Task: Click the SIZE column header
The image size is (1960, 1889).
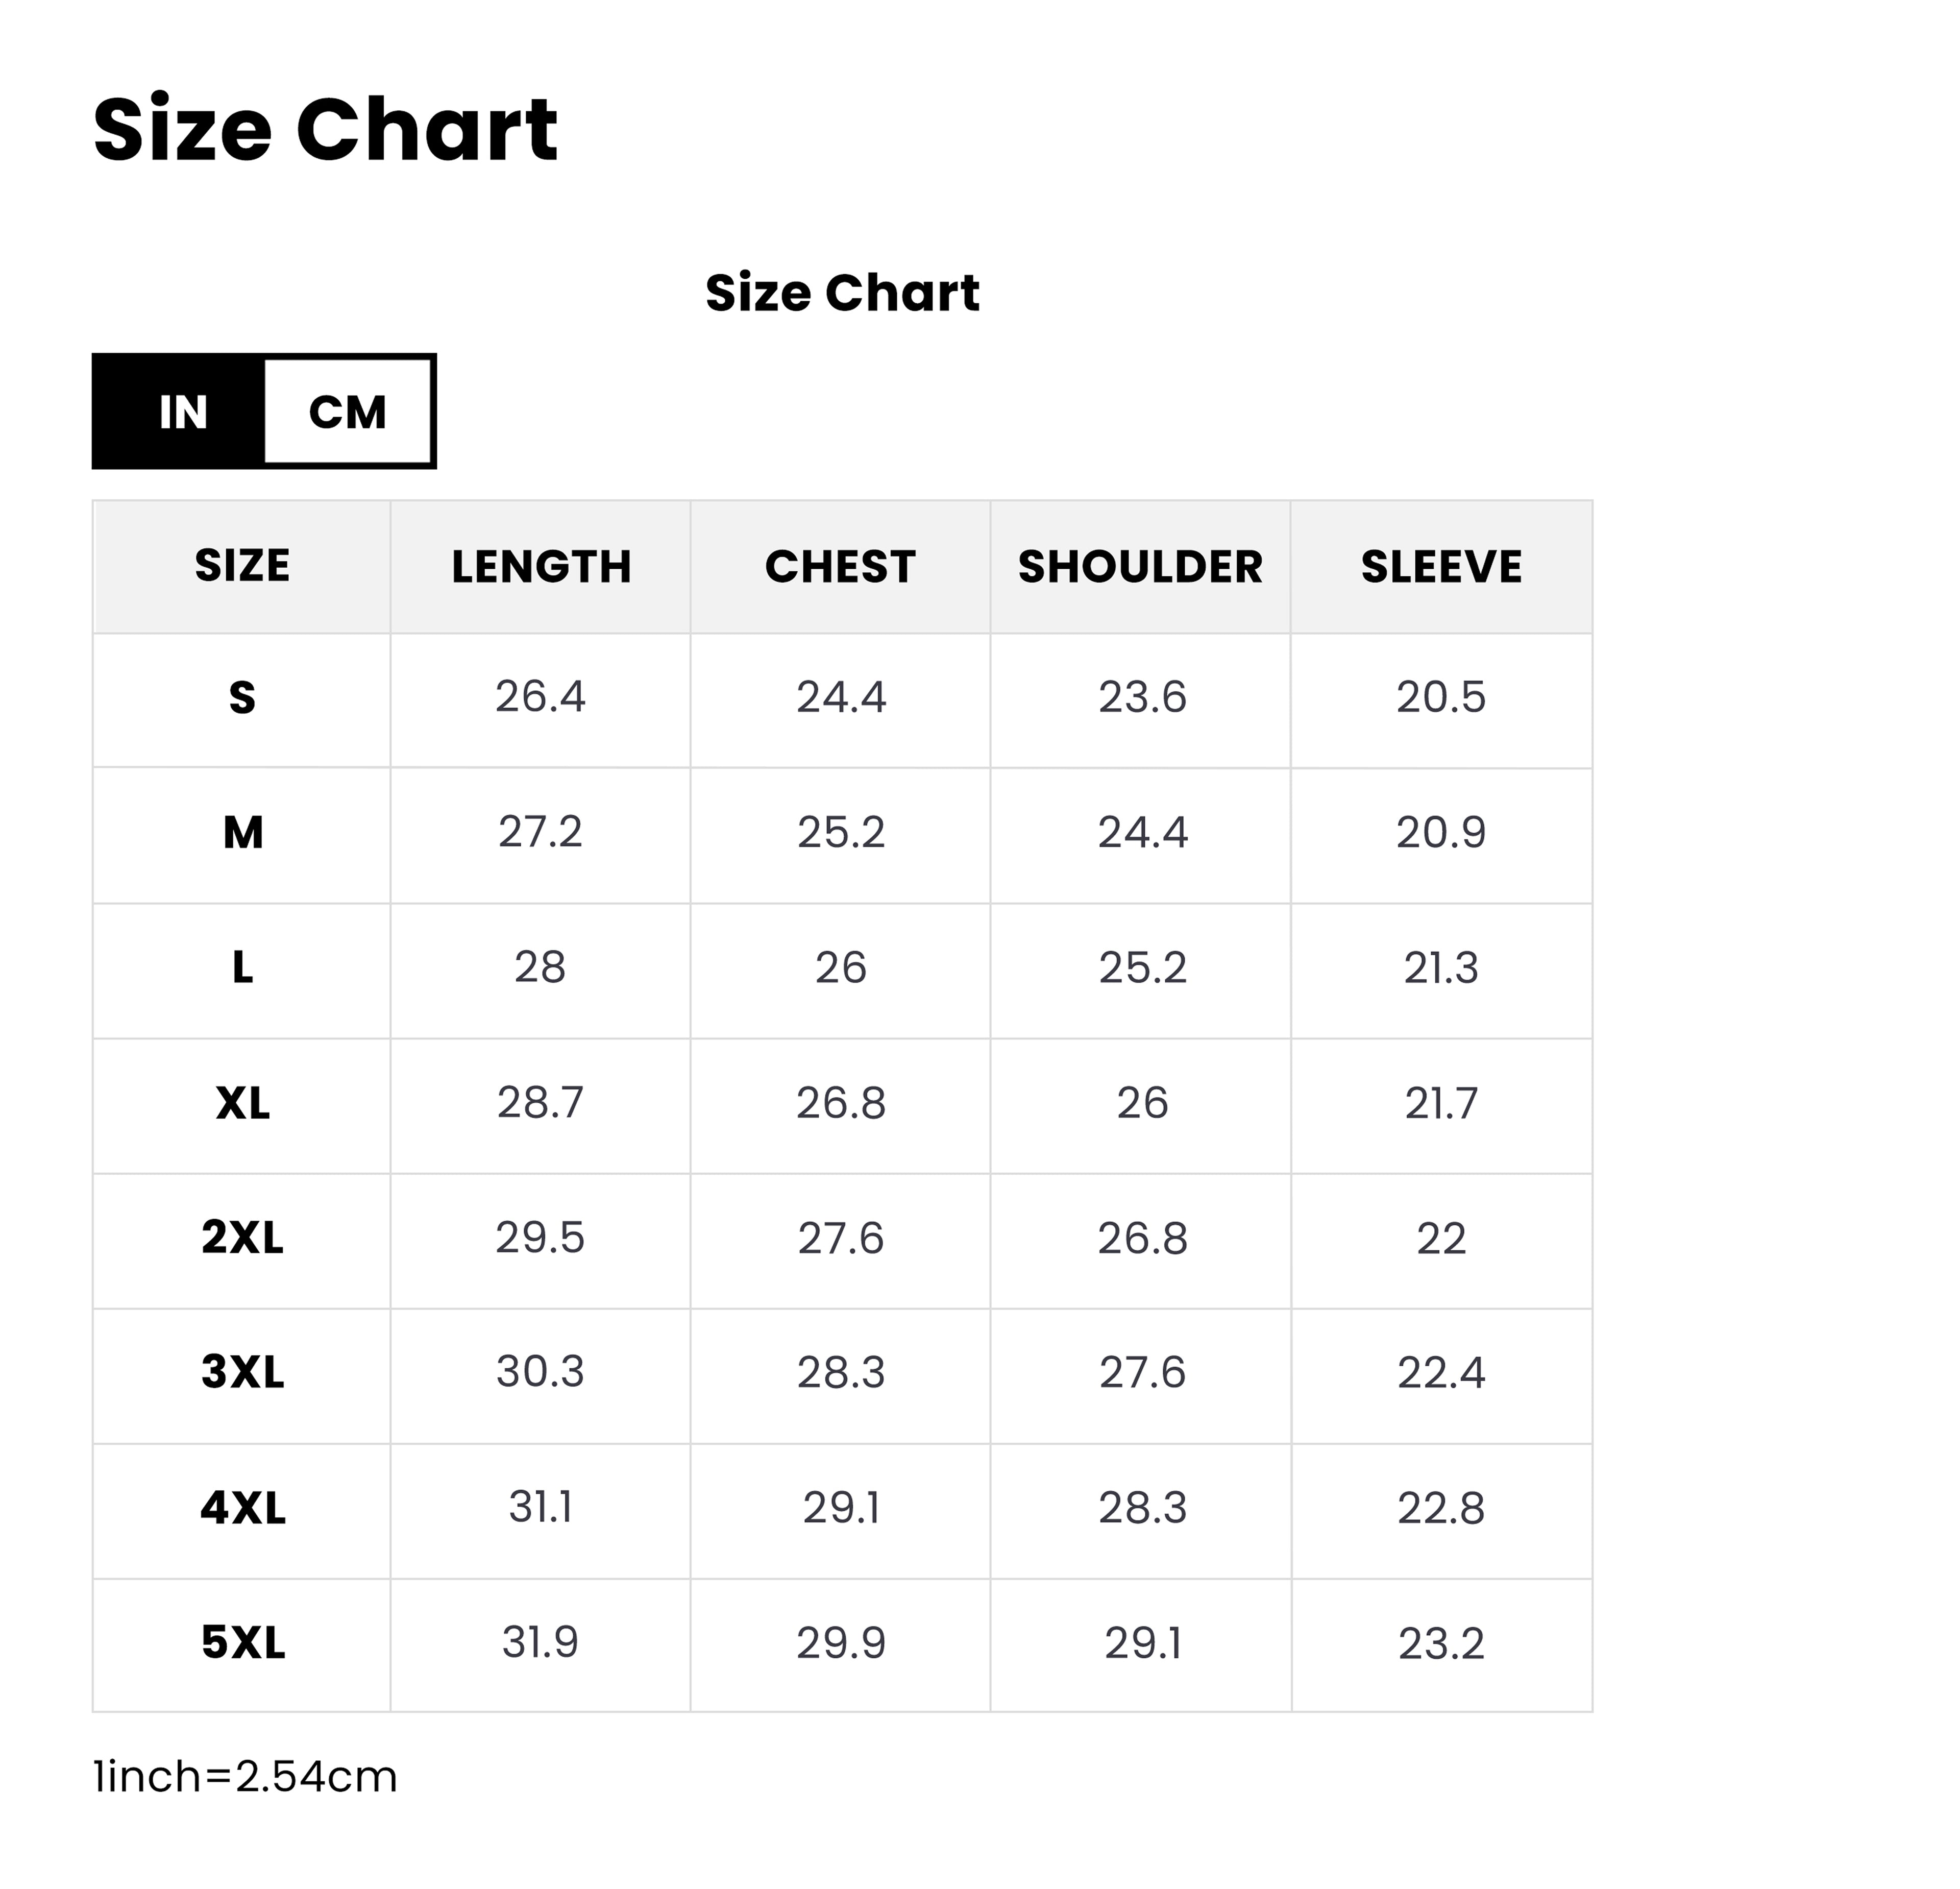Action: pos(242,566)
